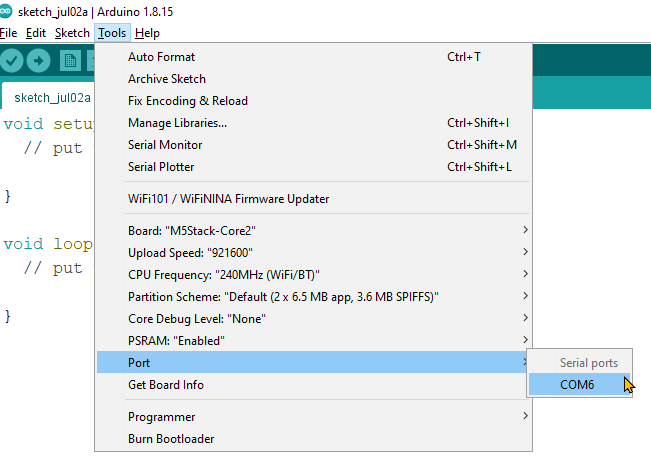Viewport: 651px width, 461px height.
Task: Click the Arduino logo in title bar
Action: pyautogui.click(x=5, y=11)
